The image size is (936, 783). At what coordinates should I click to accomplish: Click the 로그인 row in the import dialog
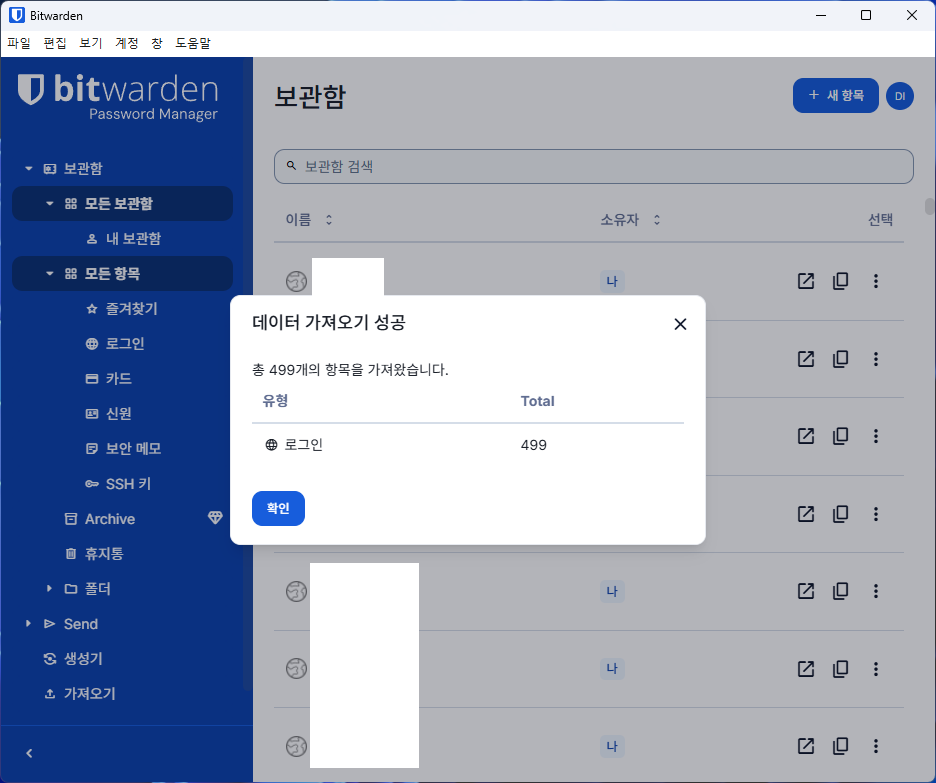(468, 445)
